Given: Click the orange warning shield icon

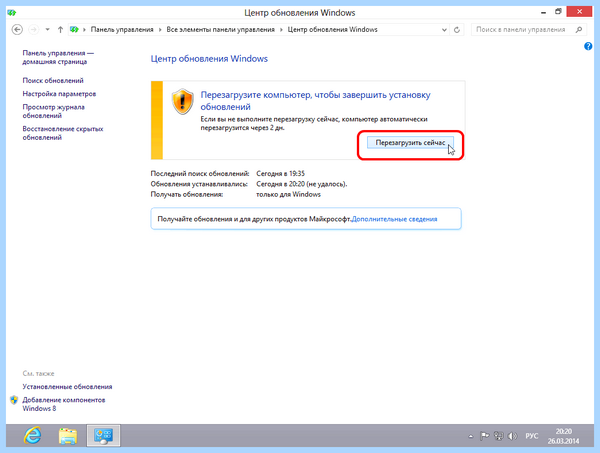Looking at the screenshot, I should [x=183, y=101].
